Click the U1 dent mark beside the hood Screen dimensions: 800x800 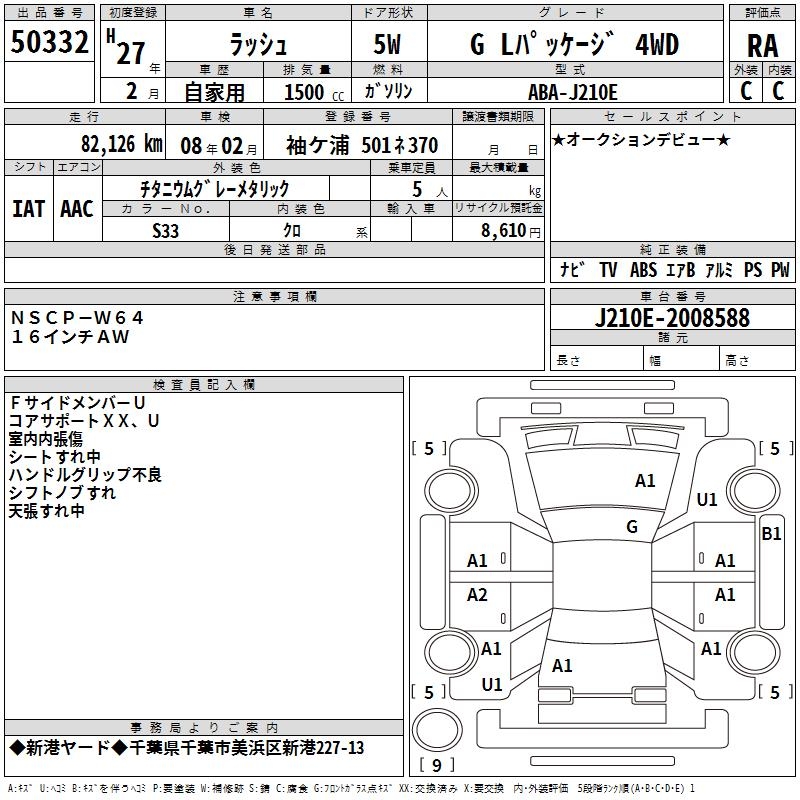pos(707,499)
